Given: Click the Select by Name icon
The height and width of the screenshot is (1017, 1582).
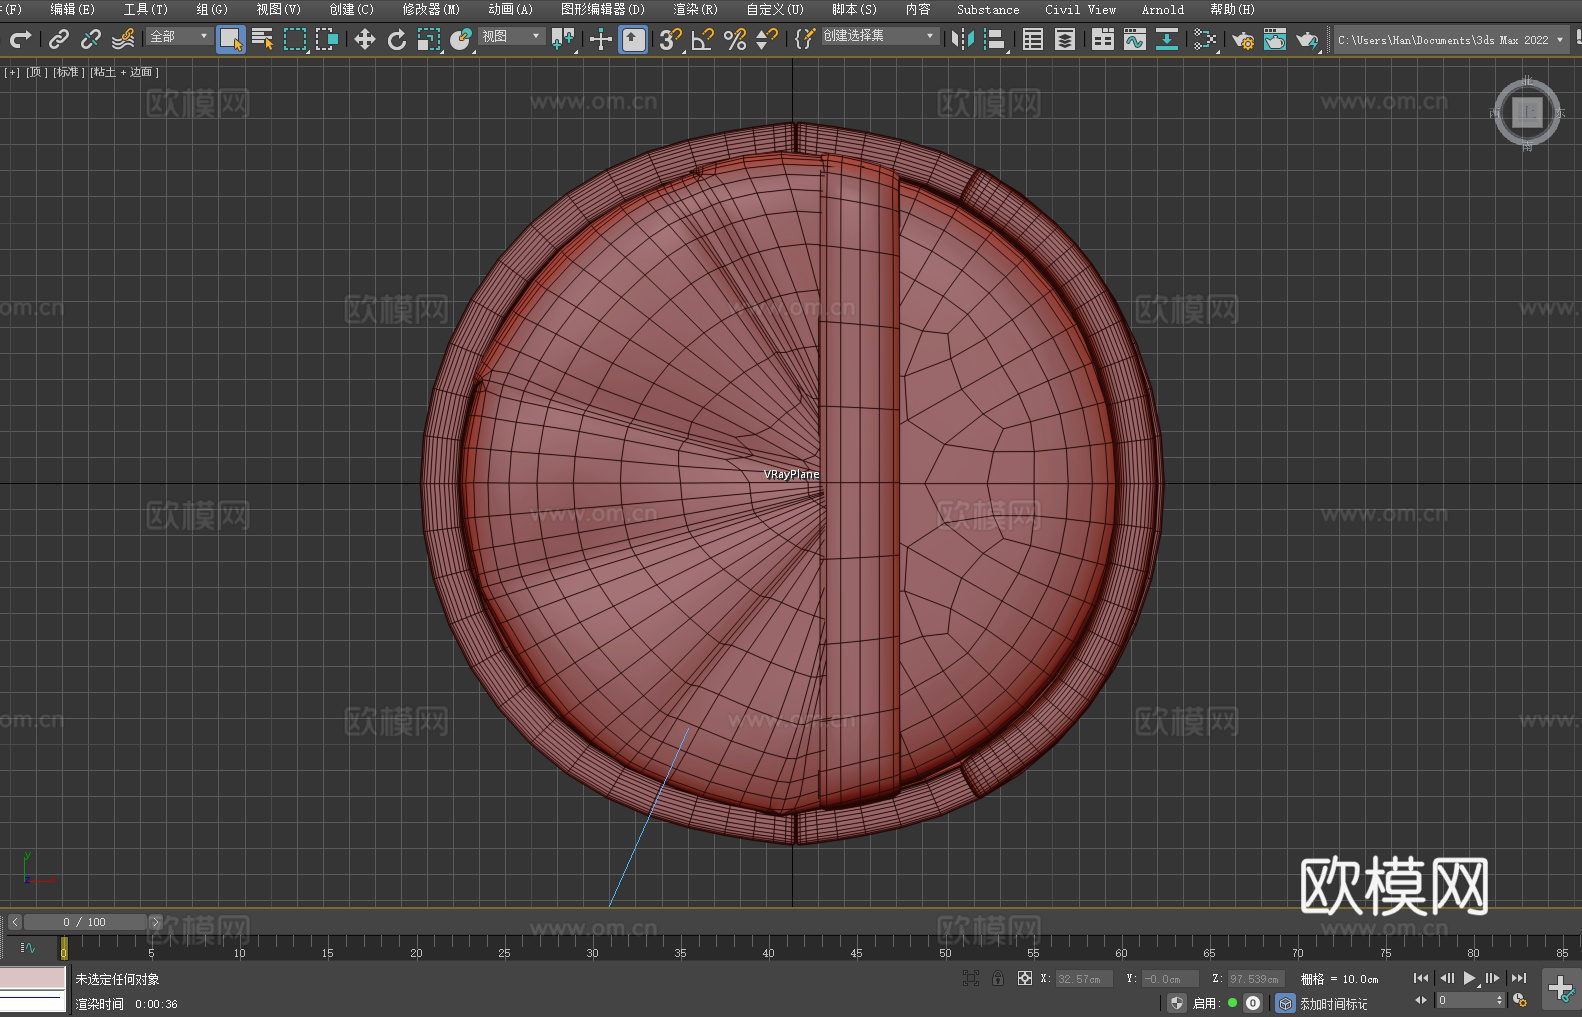Looking at the screenshot, I should (x=263, y=39).
